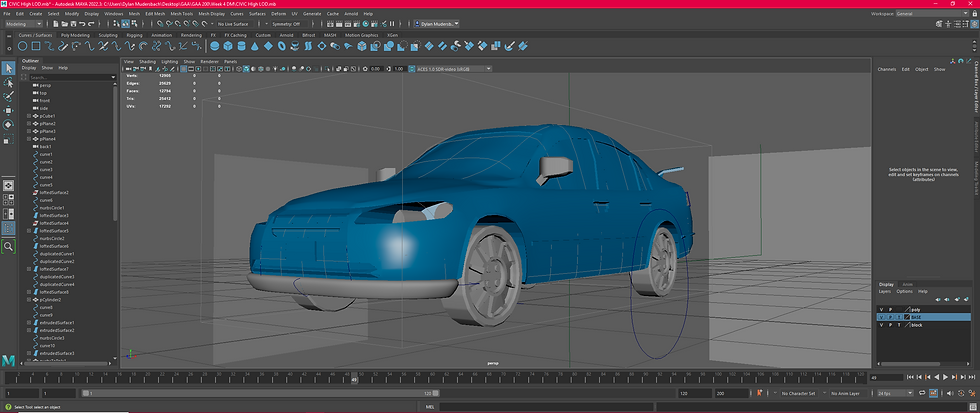Activate the Select tool in the toolbox
Viewport: 980px width, 413px height.
(x=8, y=68)
